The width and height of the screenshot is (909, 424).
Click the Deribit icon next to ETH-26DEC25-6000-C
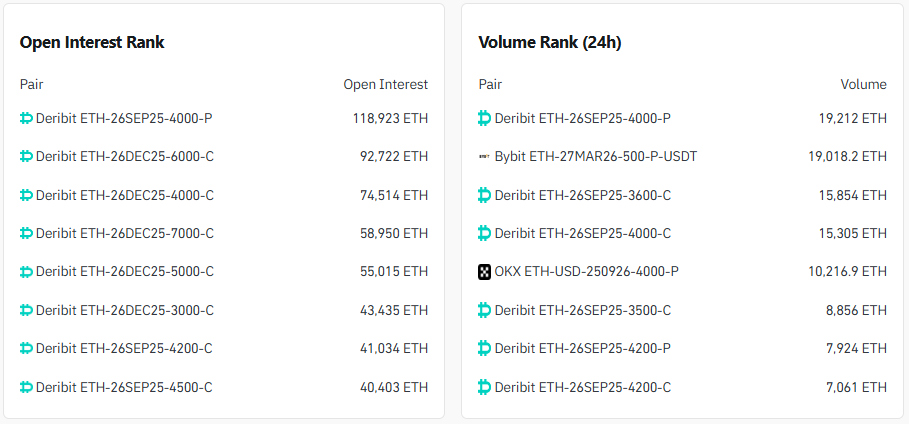pyautogui.click(x=26, y=157)
